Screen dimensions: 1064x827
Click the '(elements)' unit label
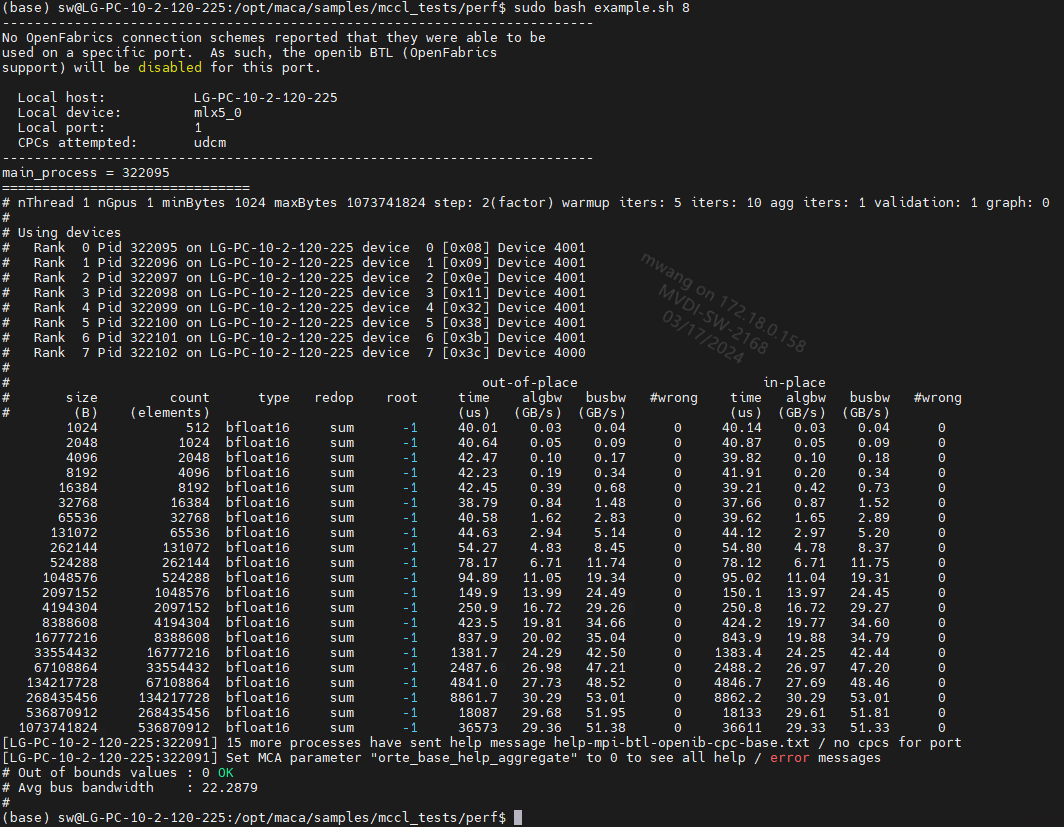pyautogui.click(x=170, y=412)
